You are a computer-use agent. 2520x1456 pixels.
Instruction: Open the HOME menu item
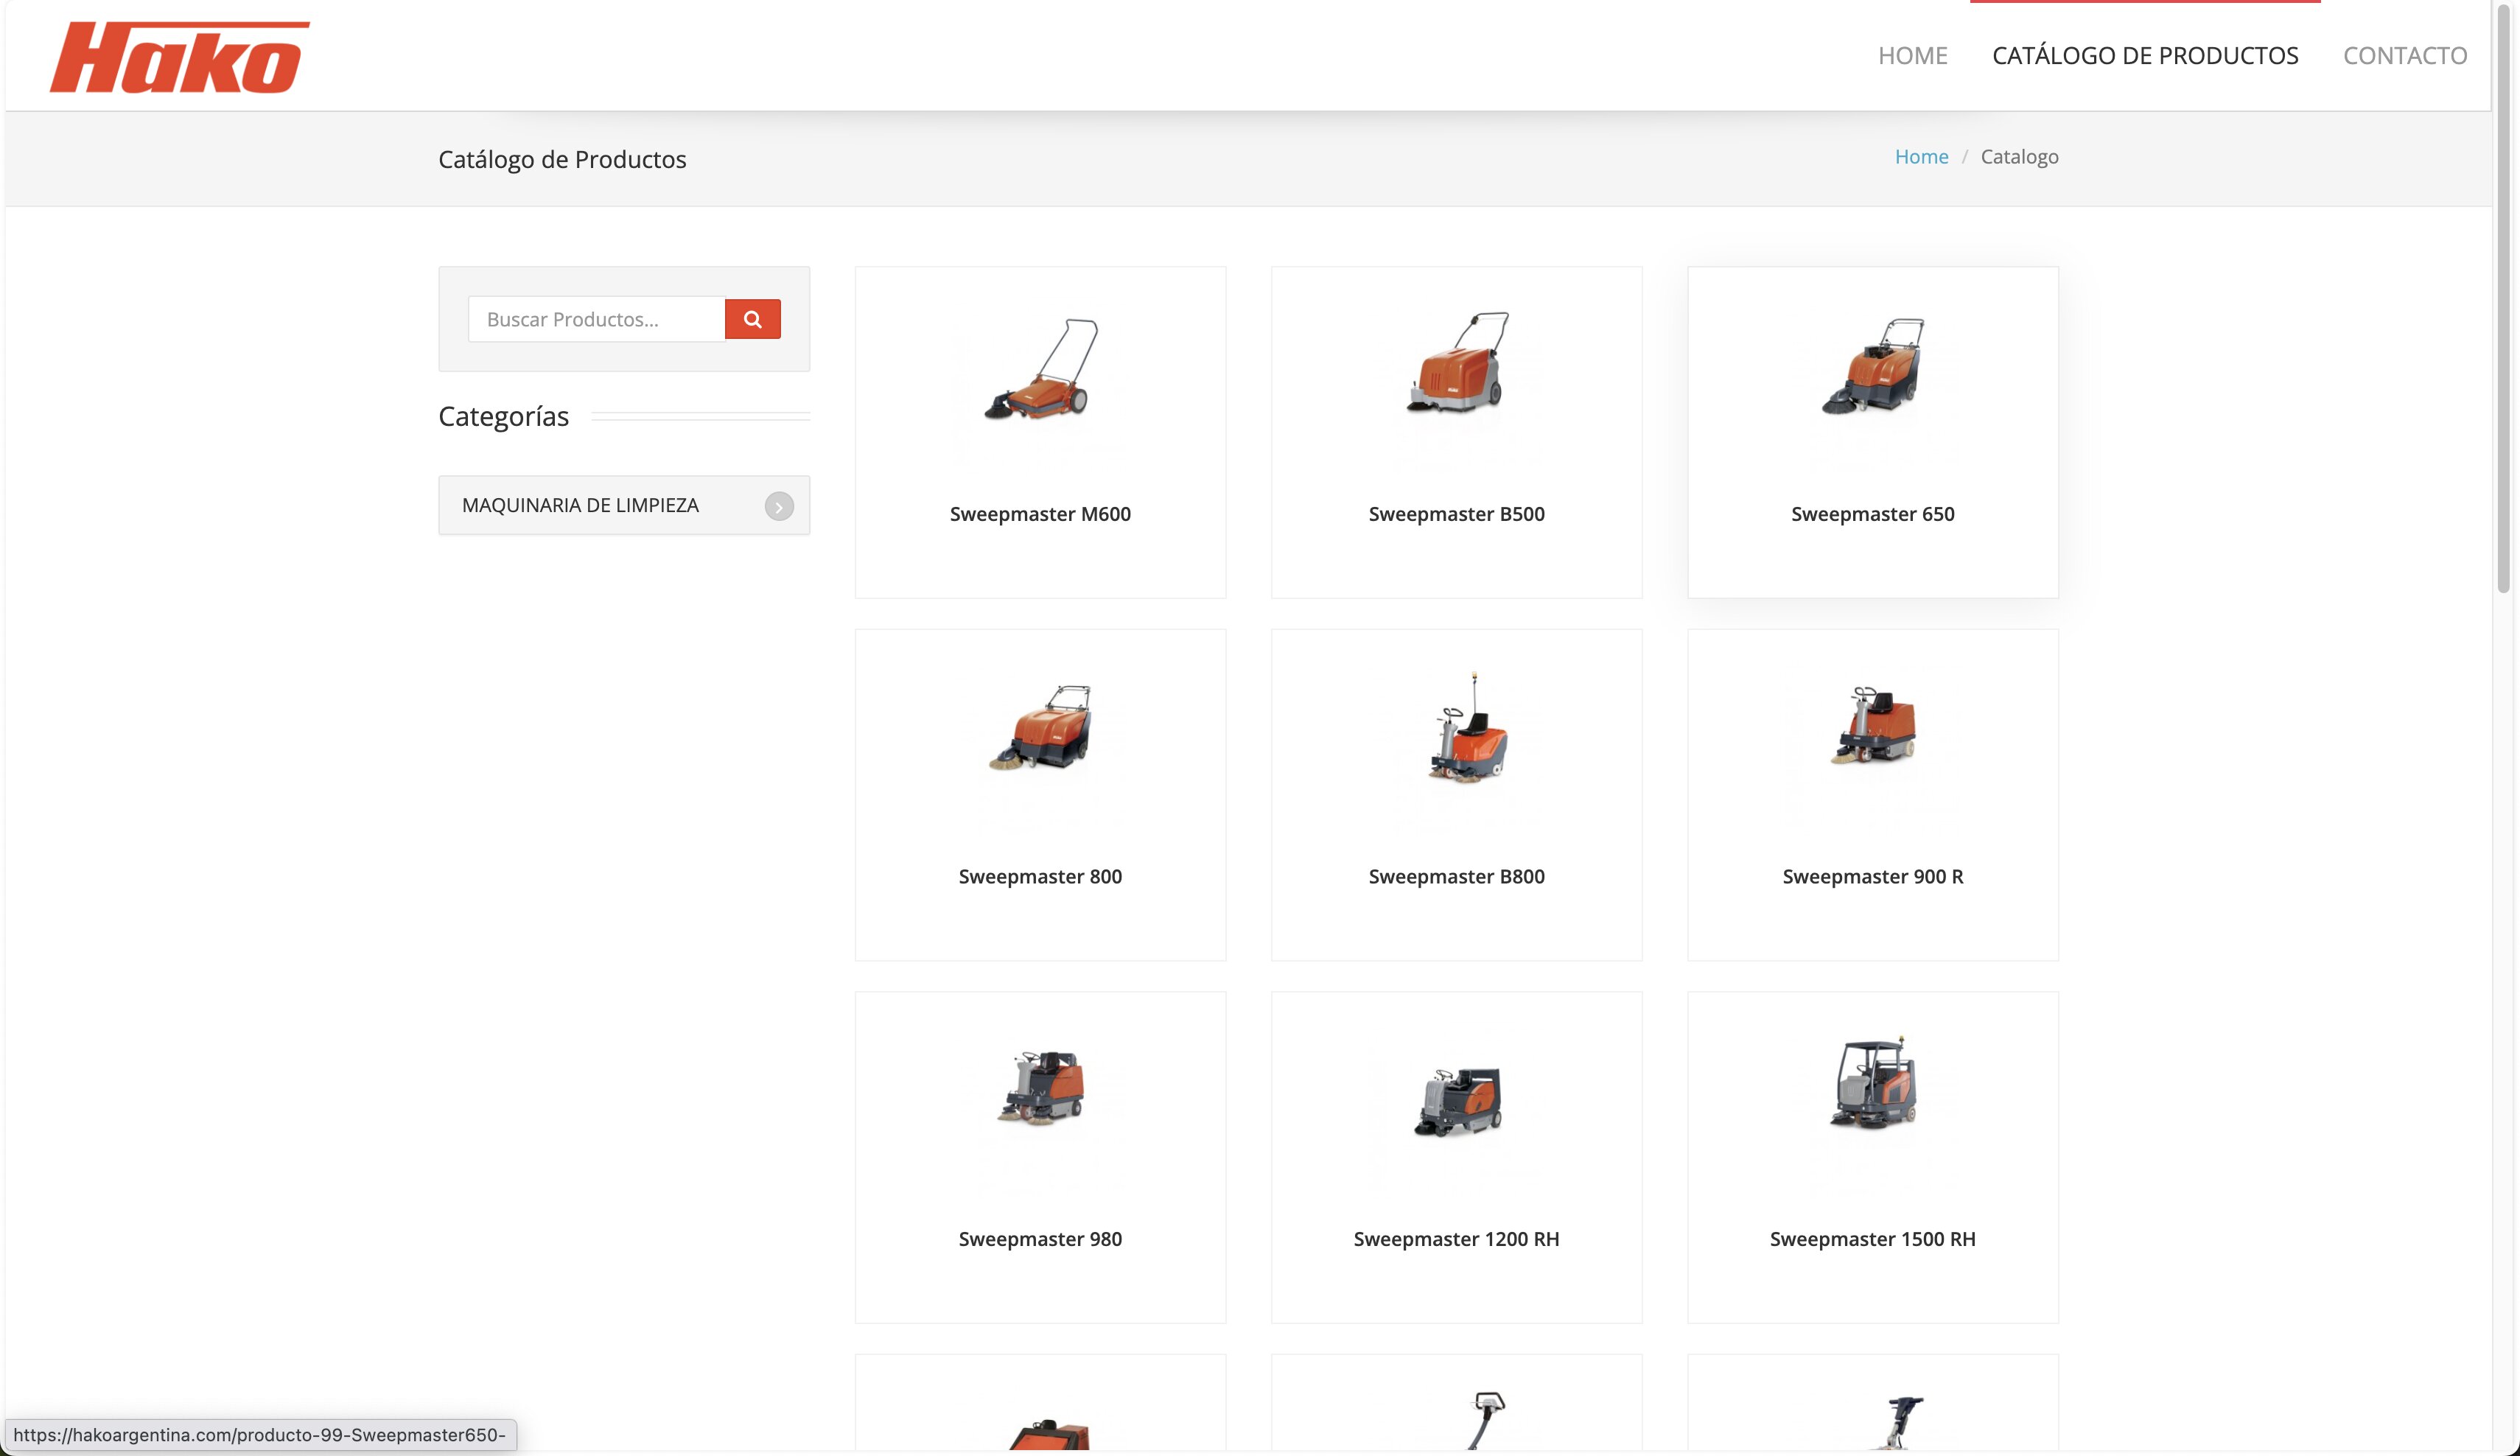[1912, 56]
